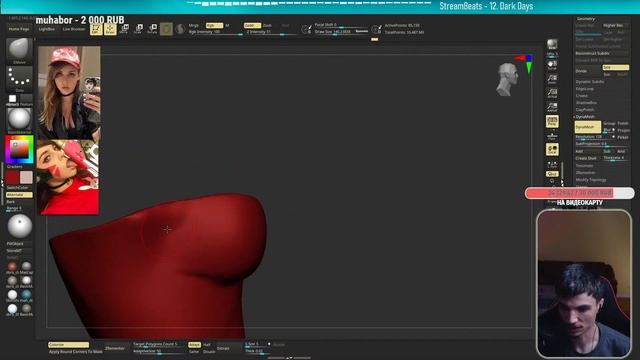Click the DynaMesh button
Screen dimensions: 640x360
pos(588,127)
